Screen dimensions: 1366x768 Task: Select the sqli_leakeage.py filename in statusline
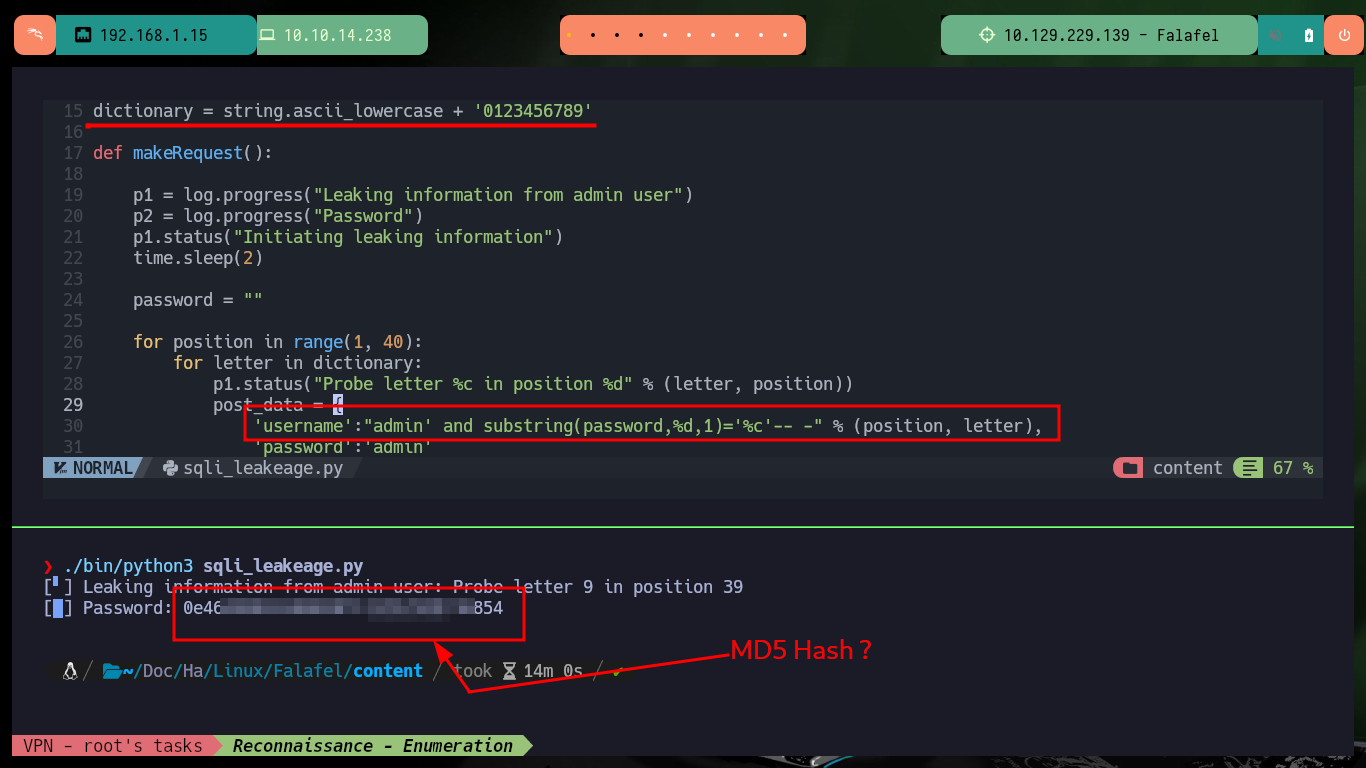(263, 468)
